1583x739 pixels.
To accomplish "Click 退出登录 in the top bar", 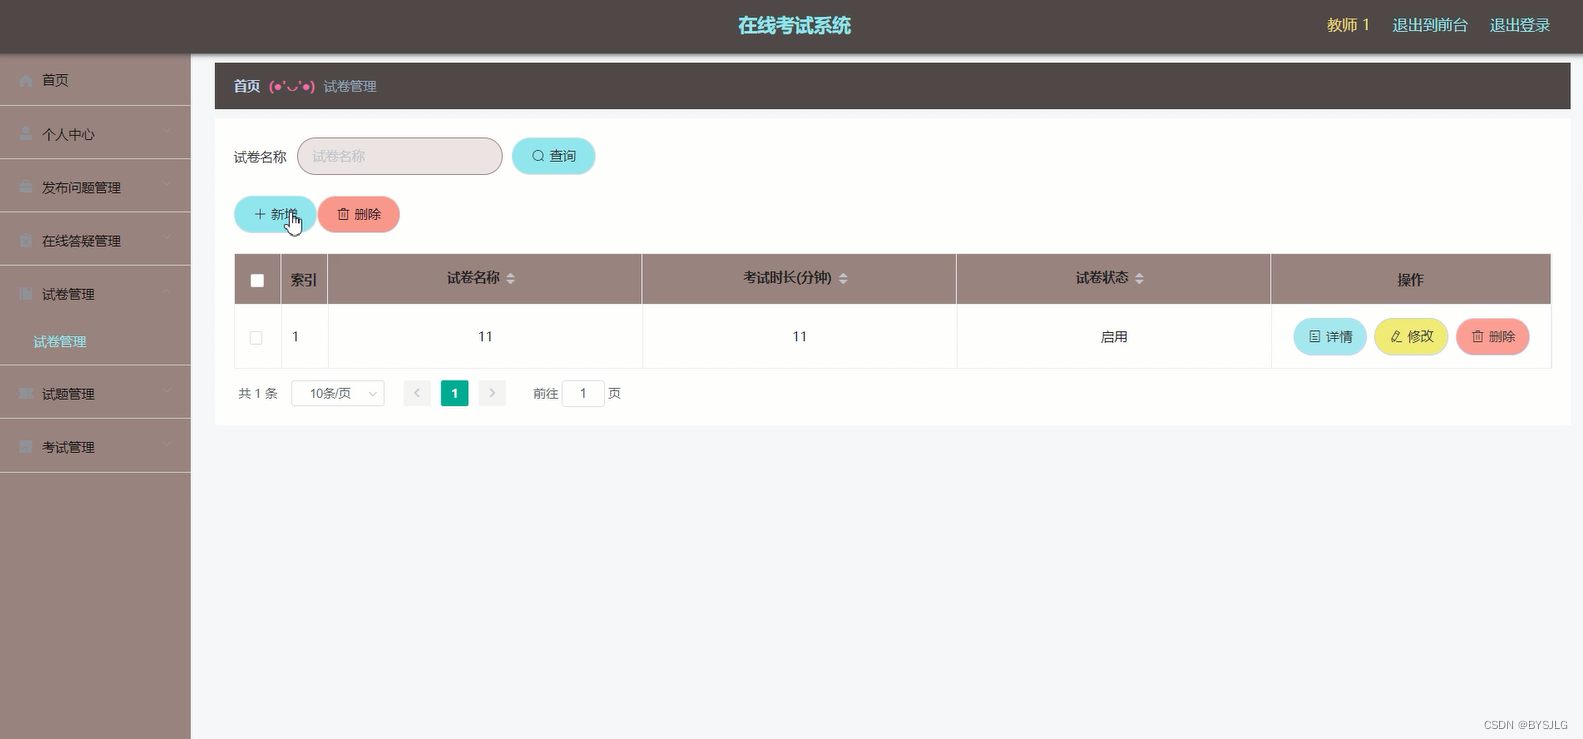I will pyautogui.click(x=1520, y=25).
